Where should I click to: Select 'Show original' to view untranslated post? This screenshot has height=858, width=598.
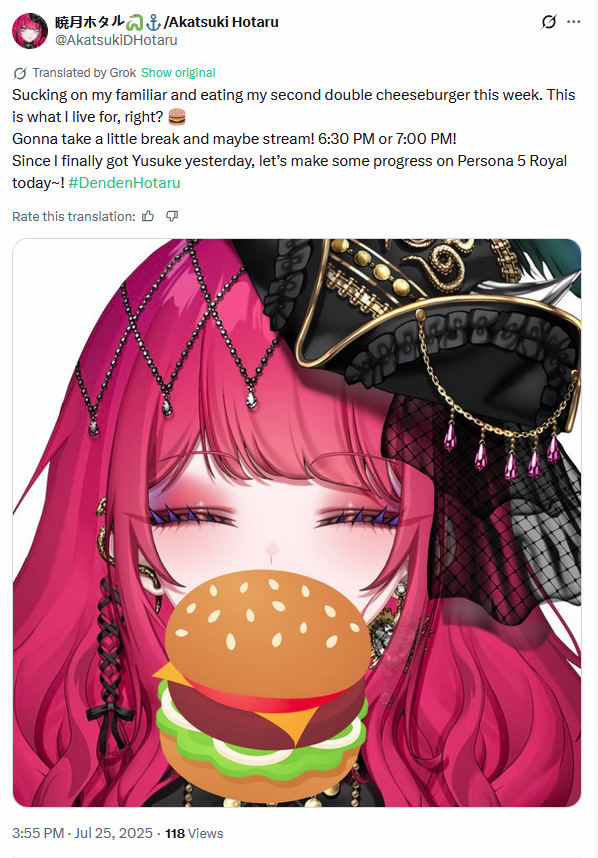(178, 73)
